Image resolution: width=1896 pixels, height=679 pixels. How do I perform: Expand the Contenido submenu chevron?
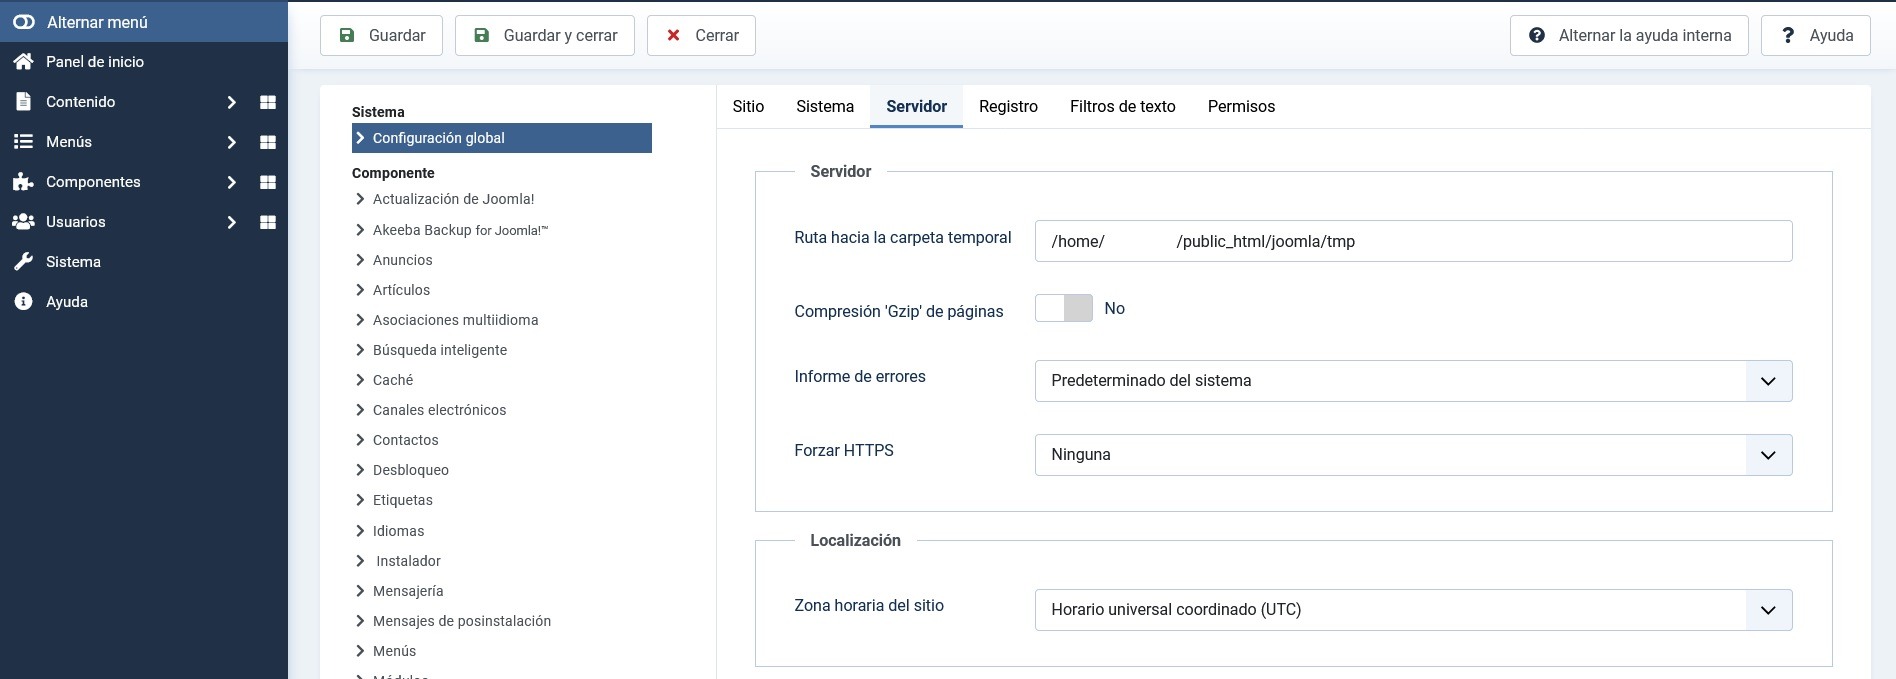pyautogui.click(x=231, y=102)
